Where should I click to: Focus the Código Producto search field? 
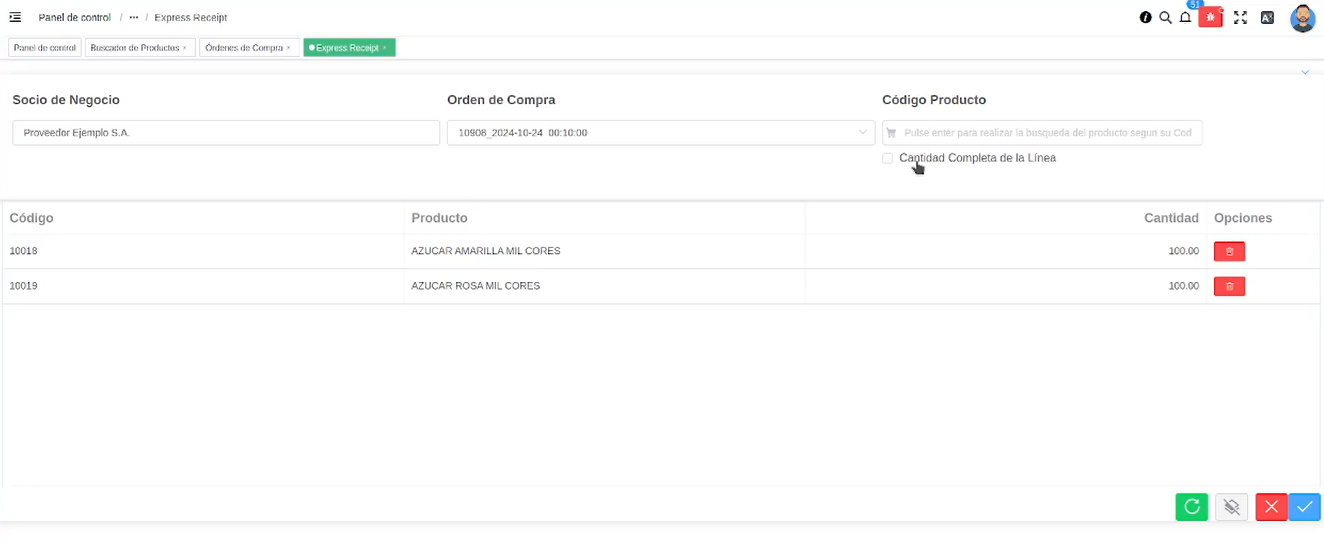(x=1045, y=133)
